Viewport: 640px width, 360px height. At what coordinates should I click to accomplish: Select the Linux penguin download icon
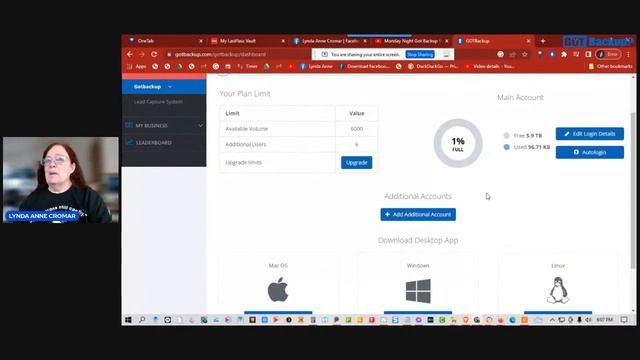point(558,290)
